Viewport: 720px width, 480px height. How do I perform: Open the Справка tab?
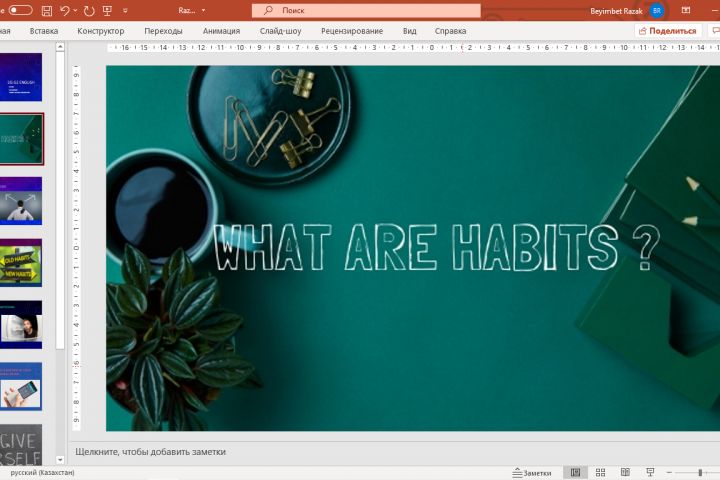click(x=450, y=31)
